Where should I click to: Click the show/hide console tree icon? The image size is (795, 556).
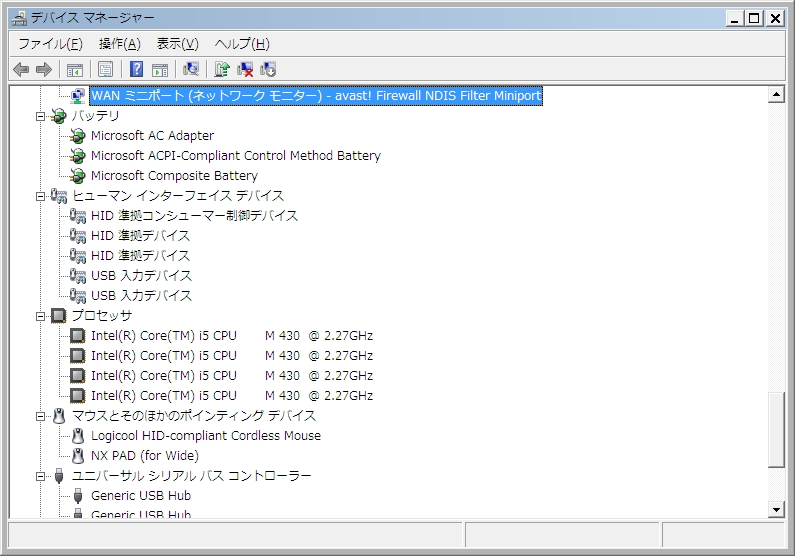[x=74, y=69]
